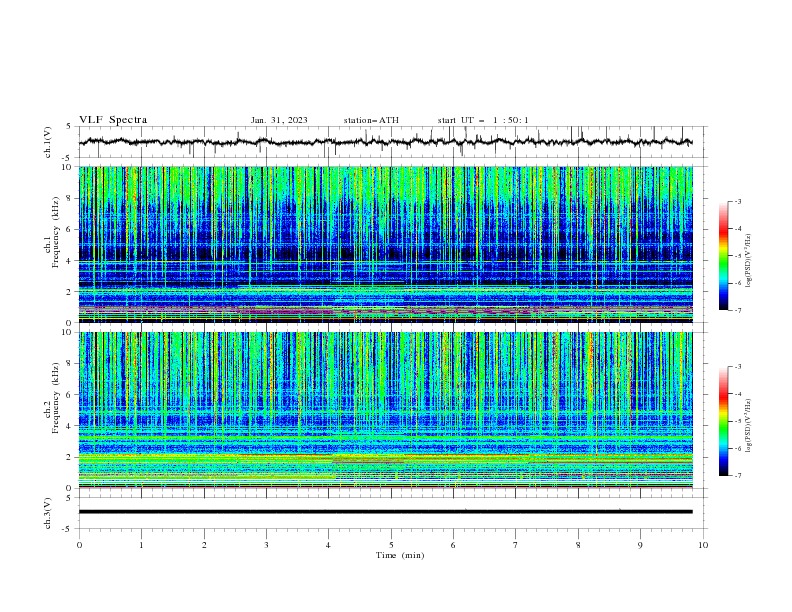Click the ch.1 voltage waveform trace
Image resolution: width=792 pixels, height=612 pixels.
coord(385,142)
